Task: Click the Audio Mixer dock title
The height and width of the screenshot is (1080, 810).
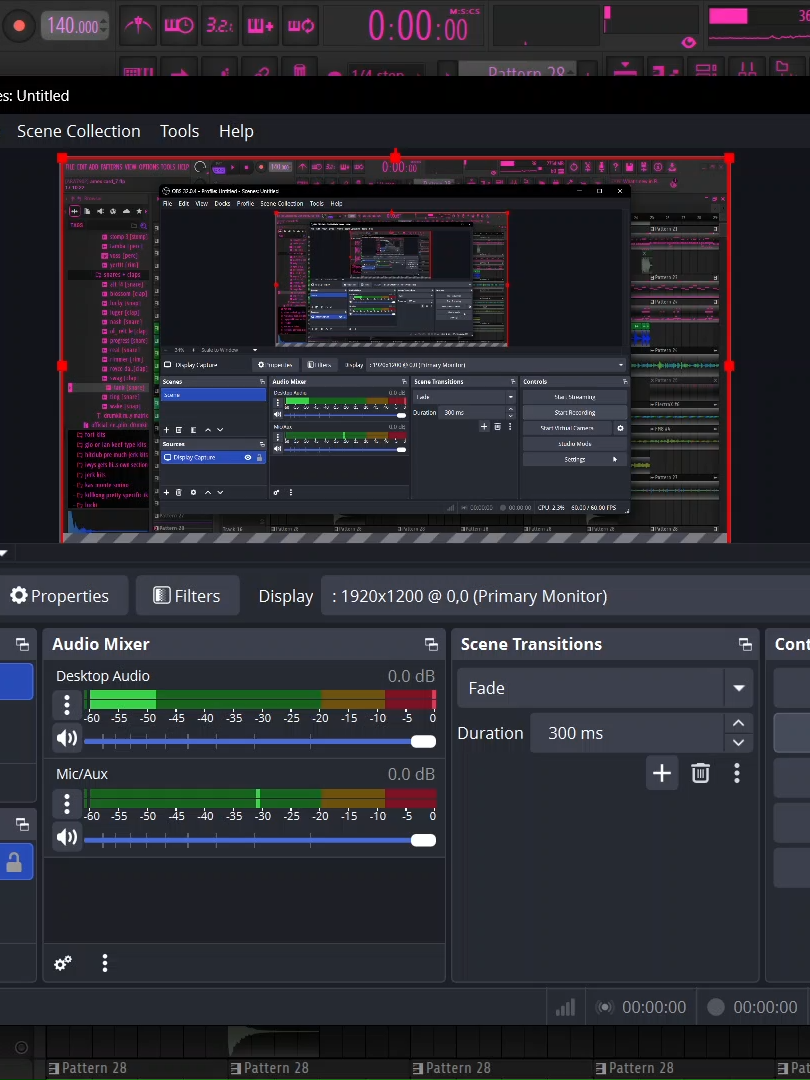Action: [101, 644]
